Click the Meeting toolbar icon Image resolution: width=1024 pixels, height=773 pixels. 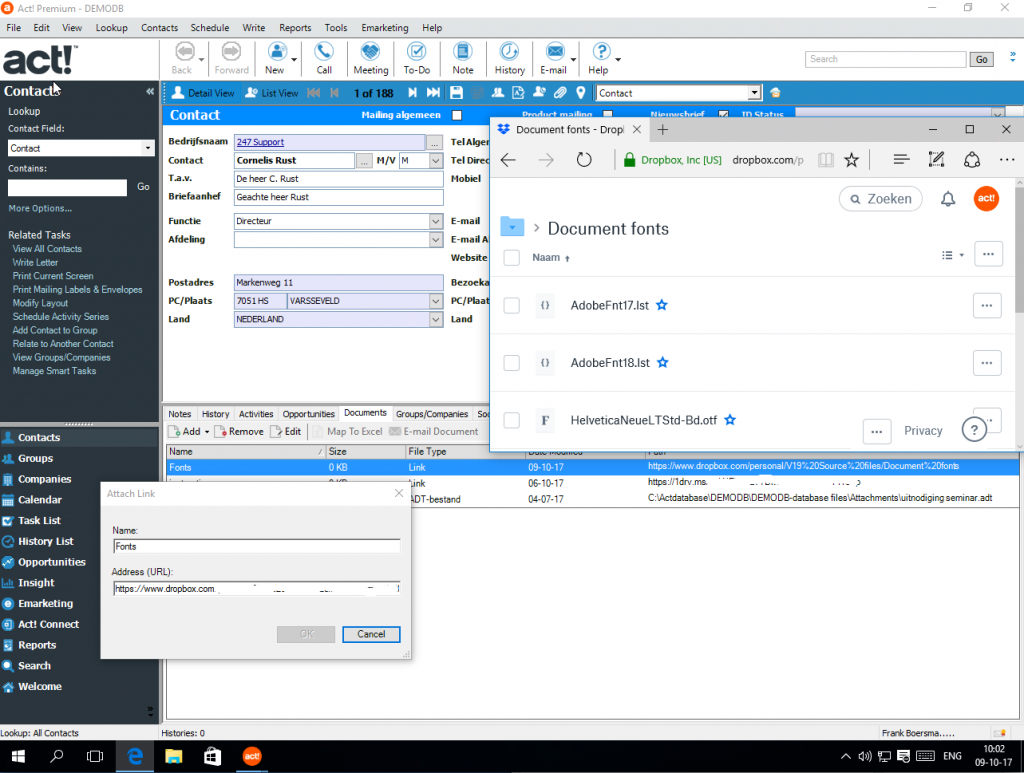370,52
